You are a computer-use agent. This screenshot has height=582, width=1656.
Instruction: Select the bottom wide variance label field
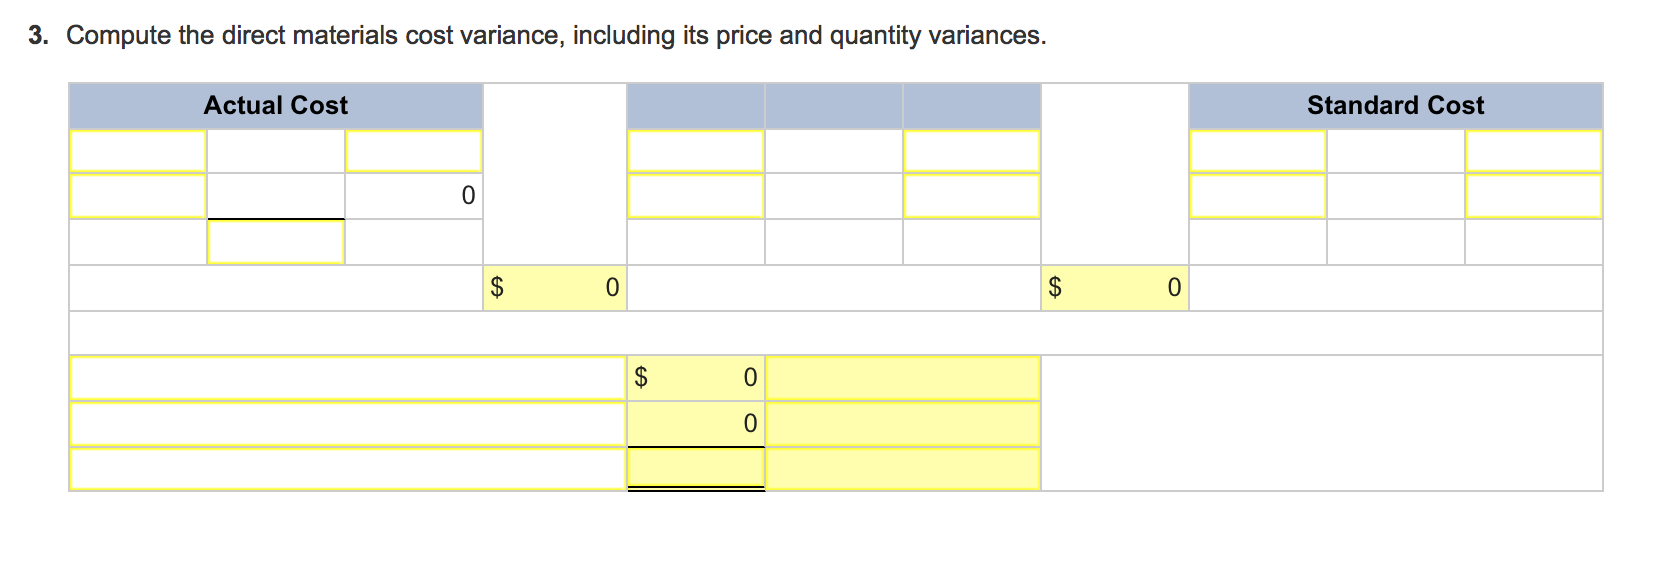(348, 469)
